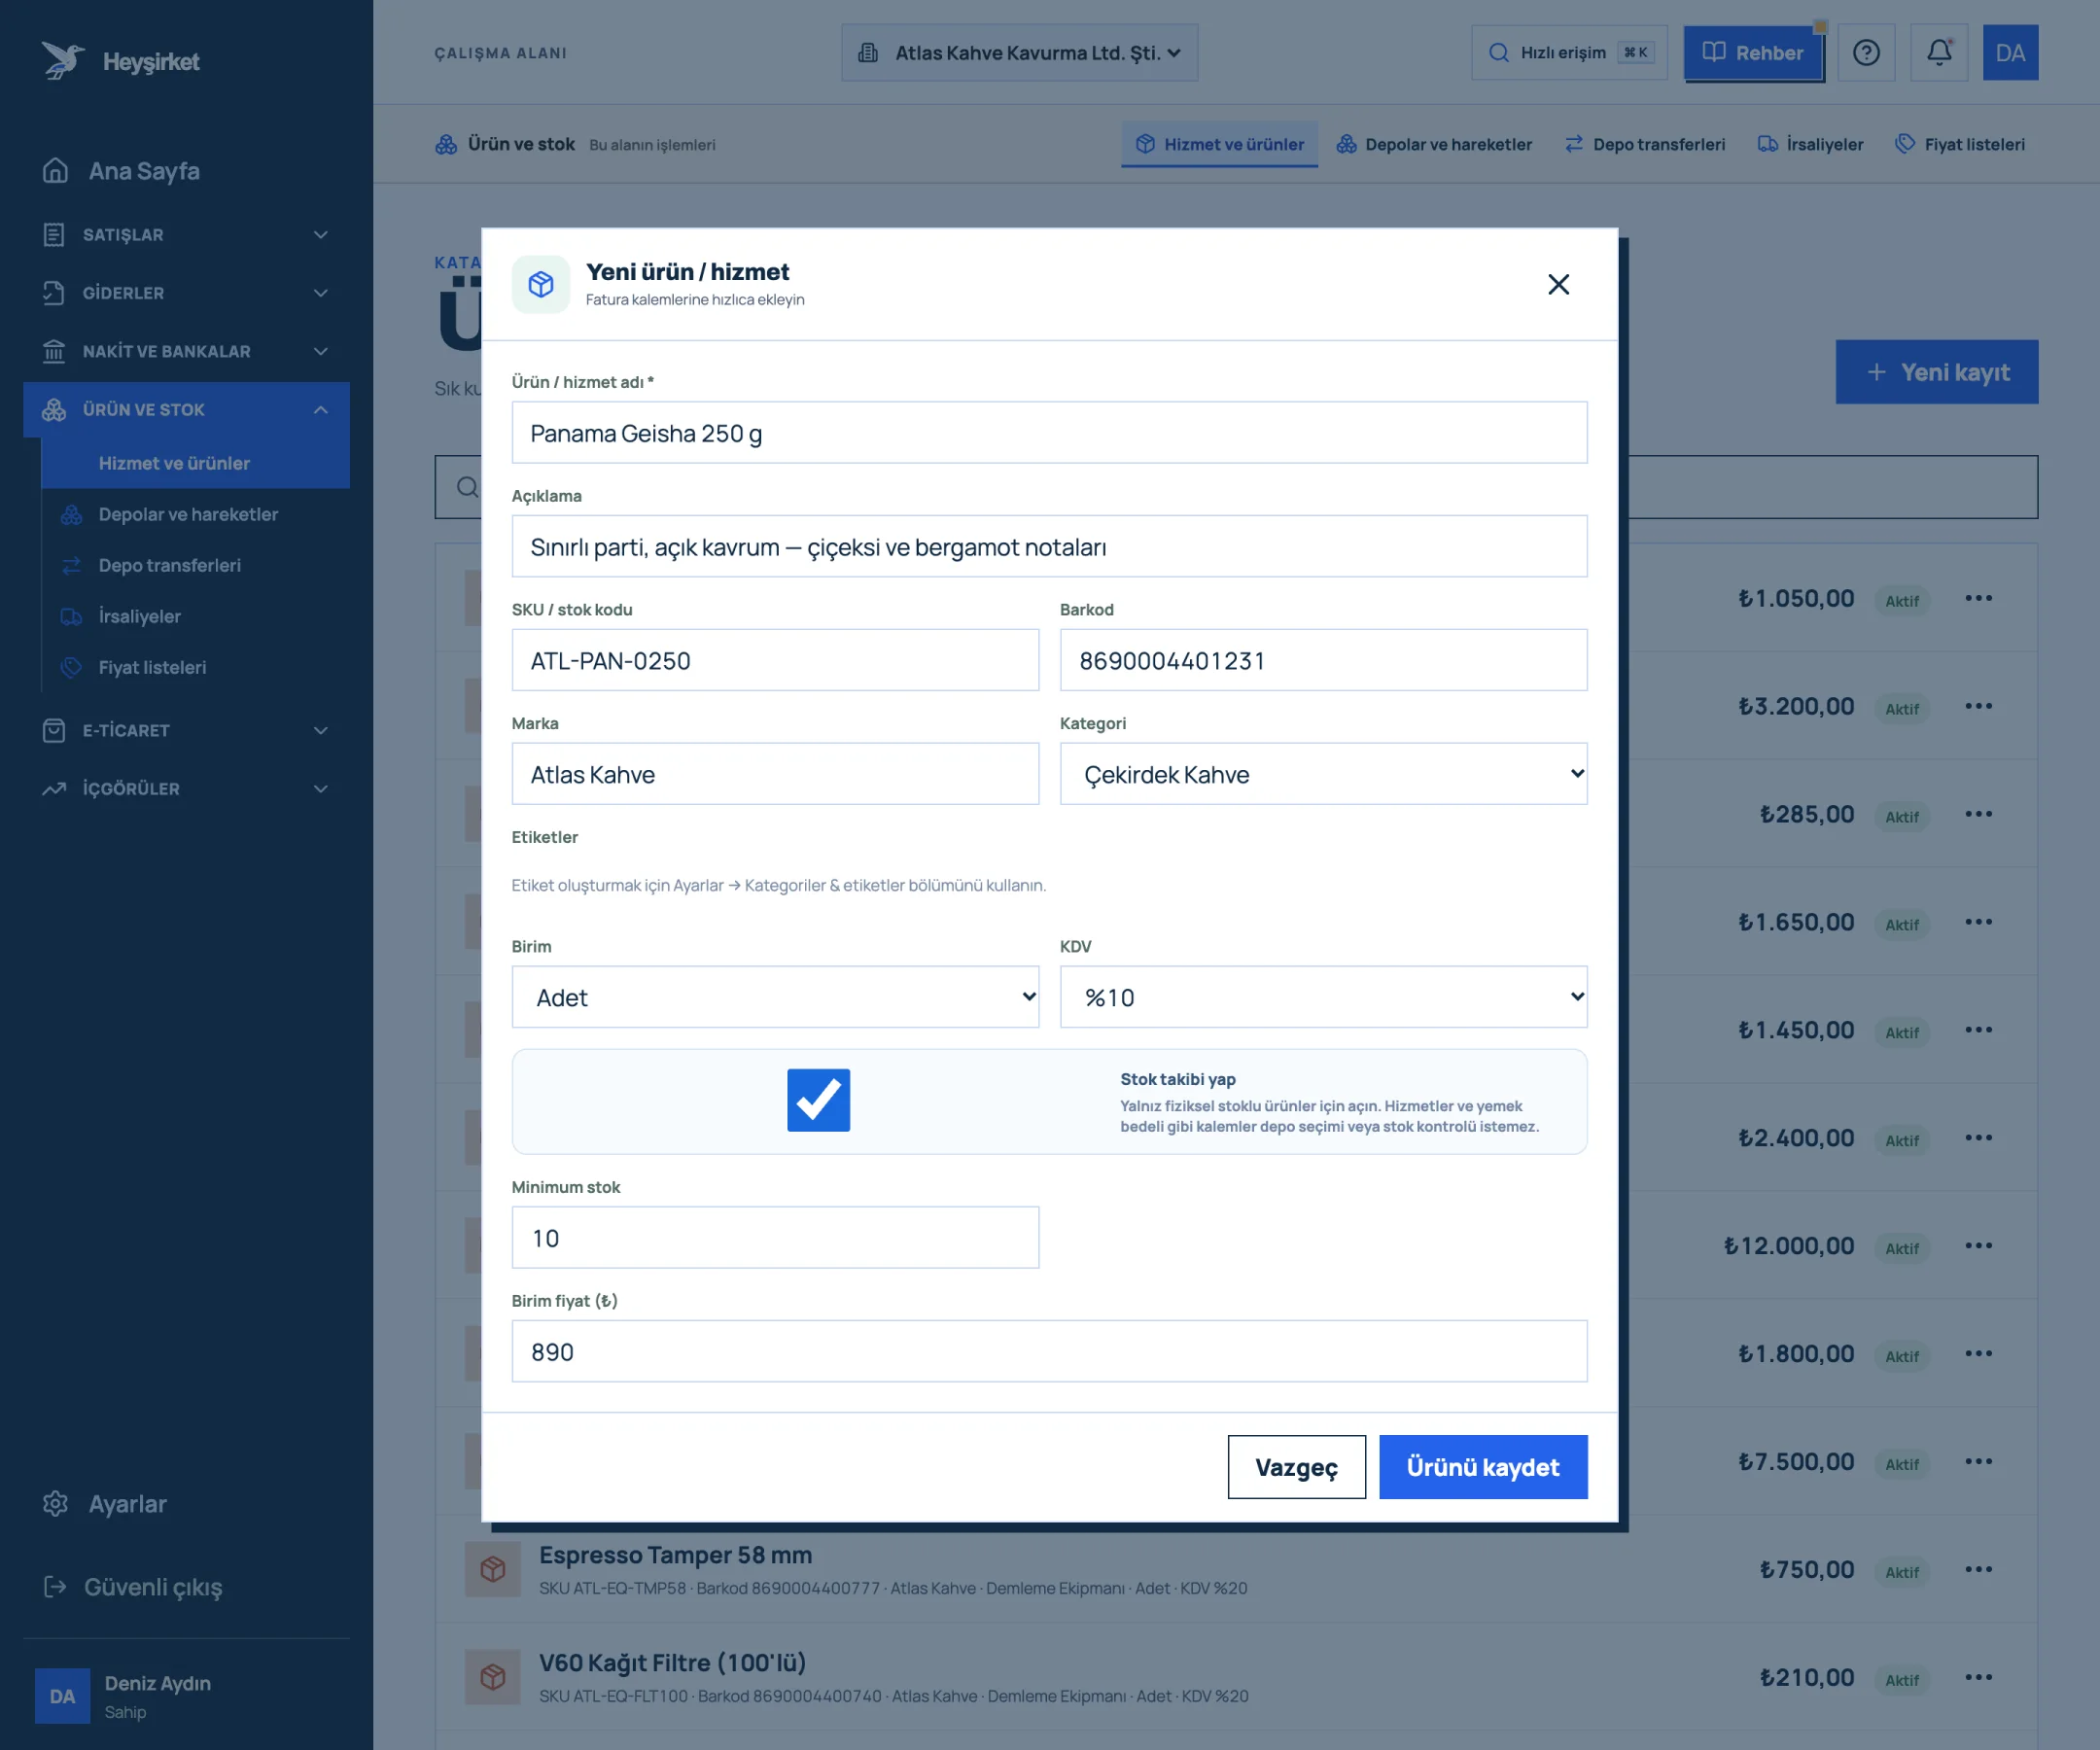Click the Heyşirket bird logo
The width and height of the screenshot is (2100, 1750).
coord(63,61)
